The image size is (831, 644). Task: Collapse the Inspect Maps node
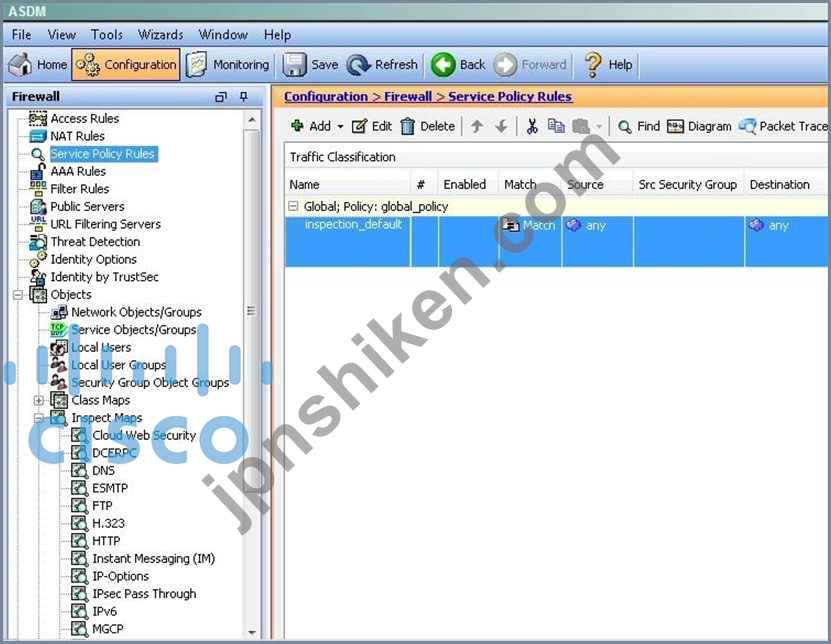click(39, 418)
